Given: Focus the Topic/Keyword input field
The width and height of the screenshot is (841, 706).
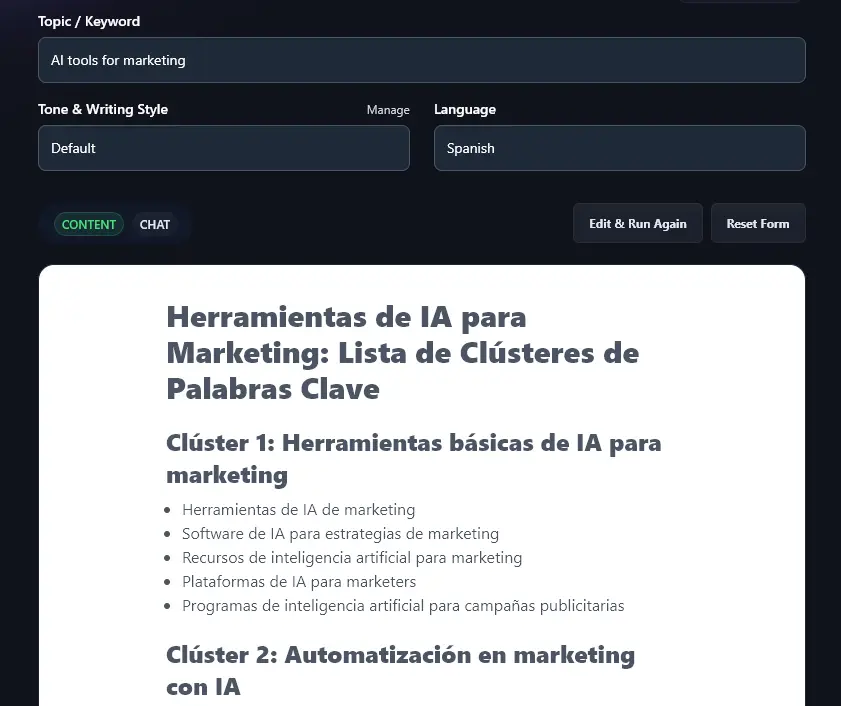Looking at the screenshot, I should click(421, 60).
